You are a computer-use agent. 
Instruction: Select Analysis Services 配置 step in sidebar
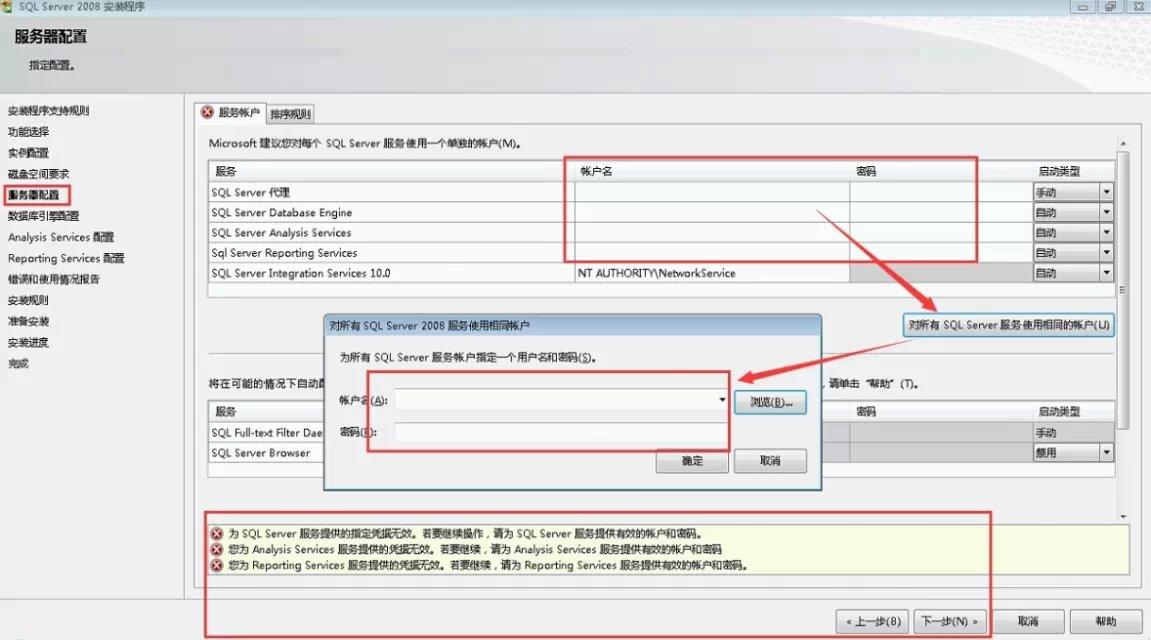click(61, 237)
